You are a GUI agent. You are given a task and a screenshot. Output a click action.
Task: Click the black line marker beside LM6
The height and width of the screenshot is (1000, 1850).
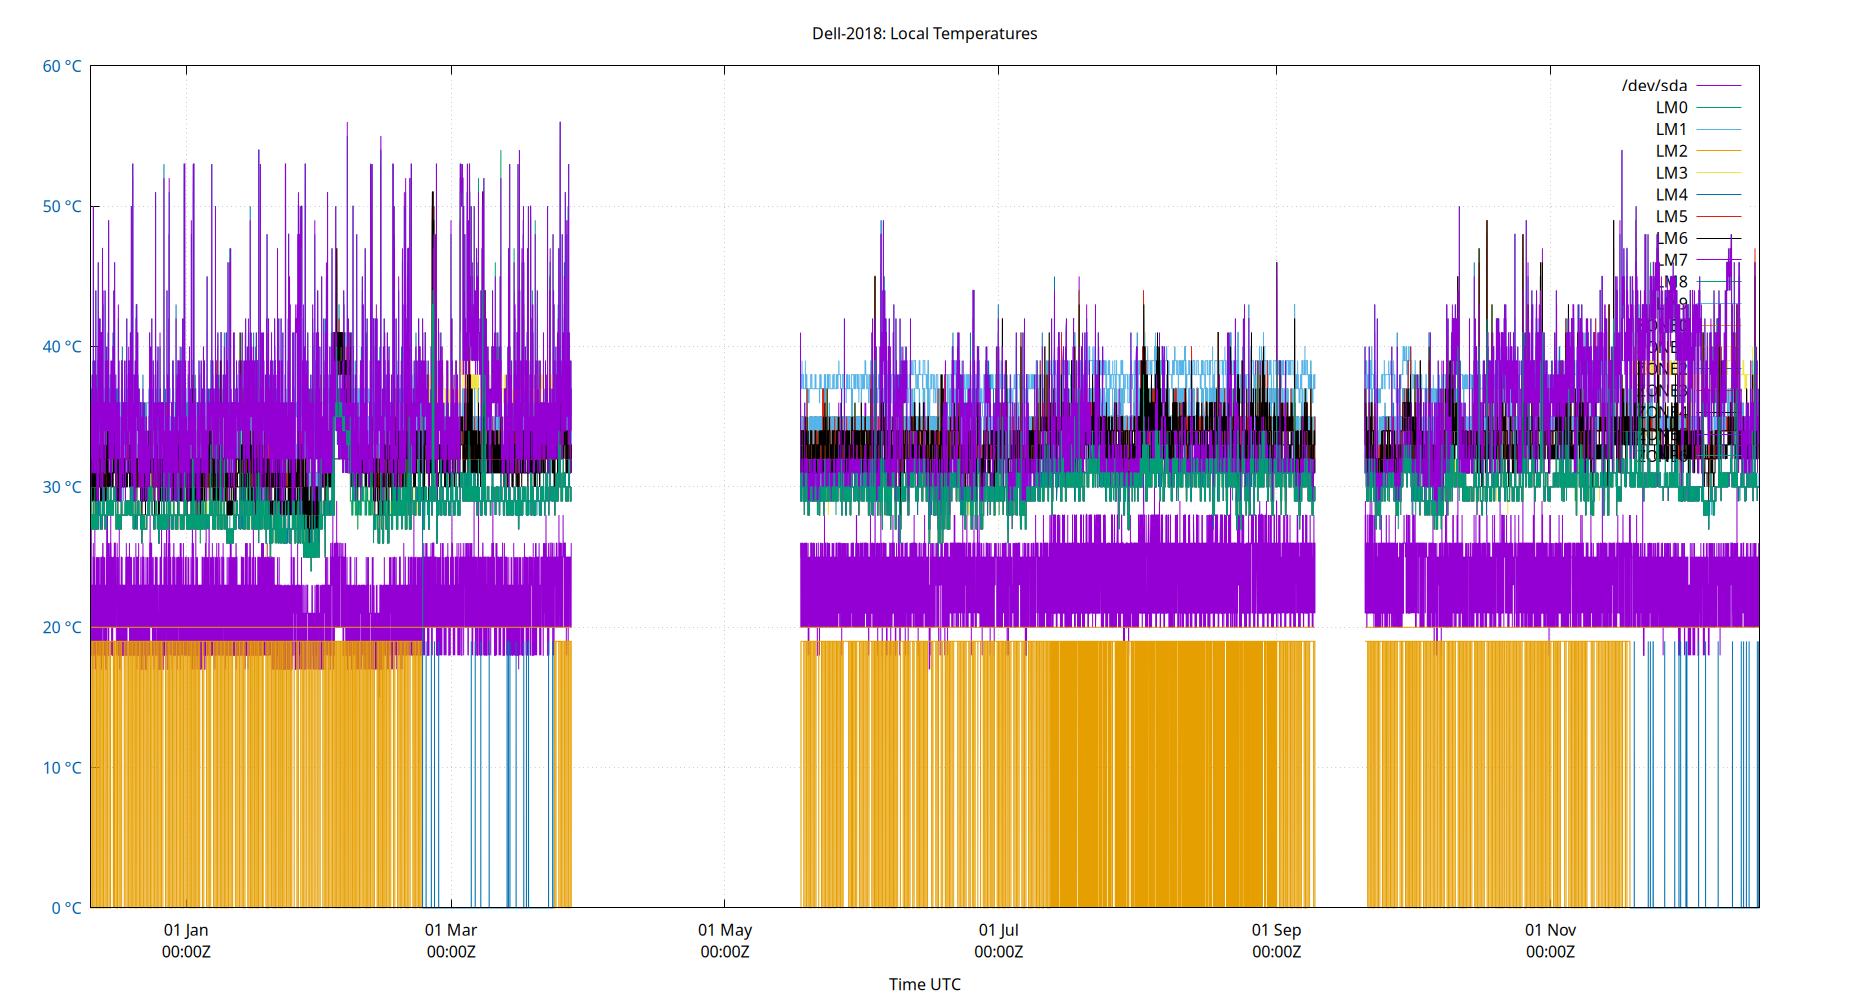1719,237
